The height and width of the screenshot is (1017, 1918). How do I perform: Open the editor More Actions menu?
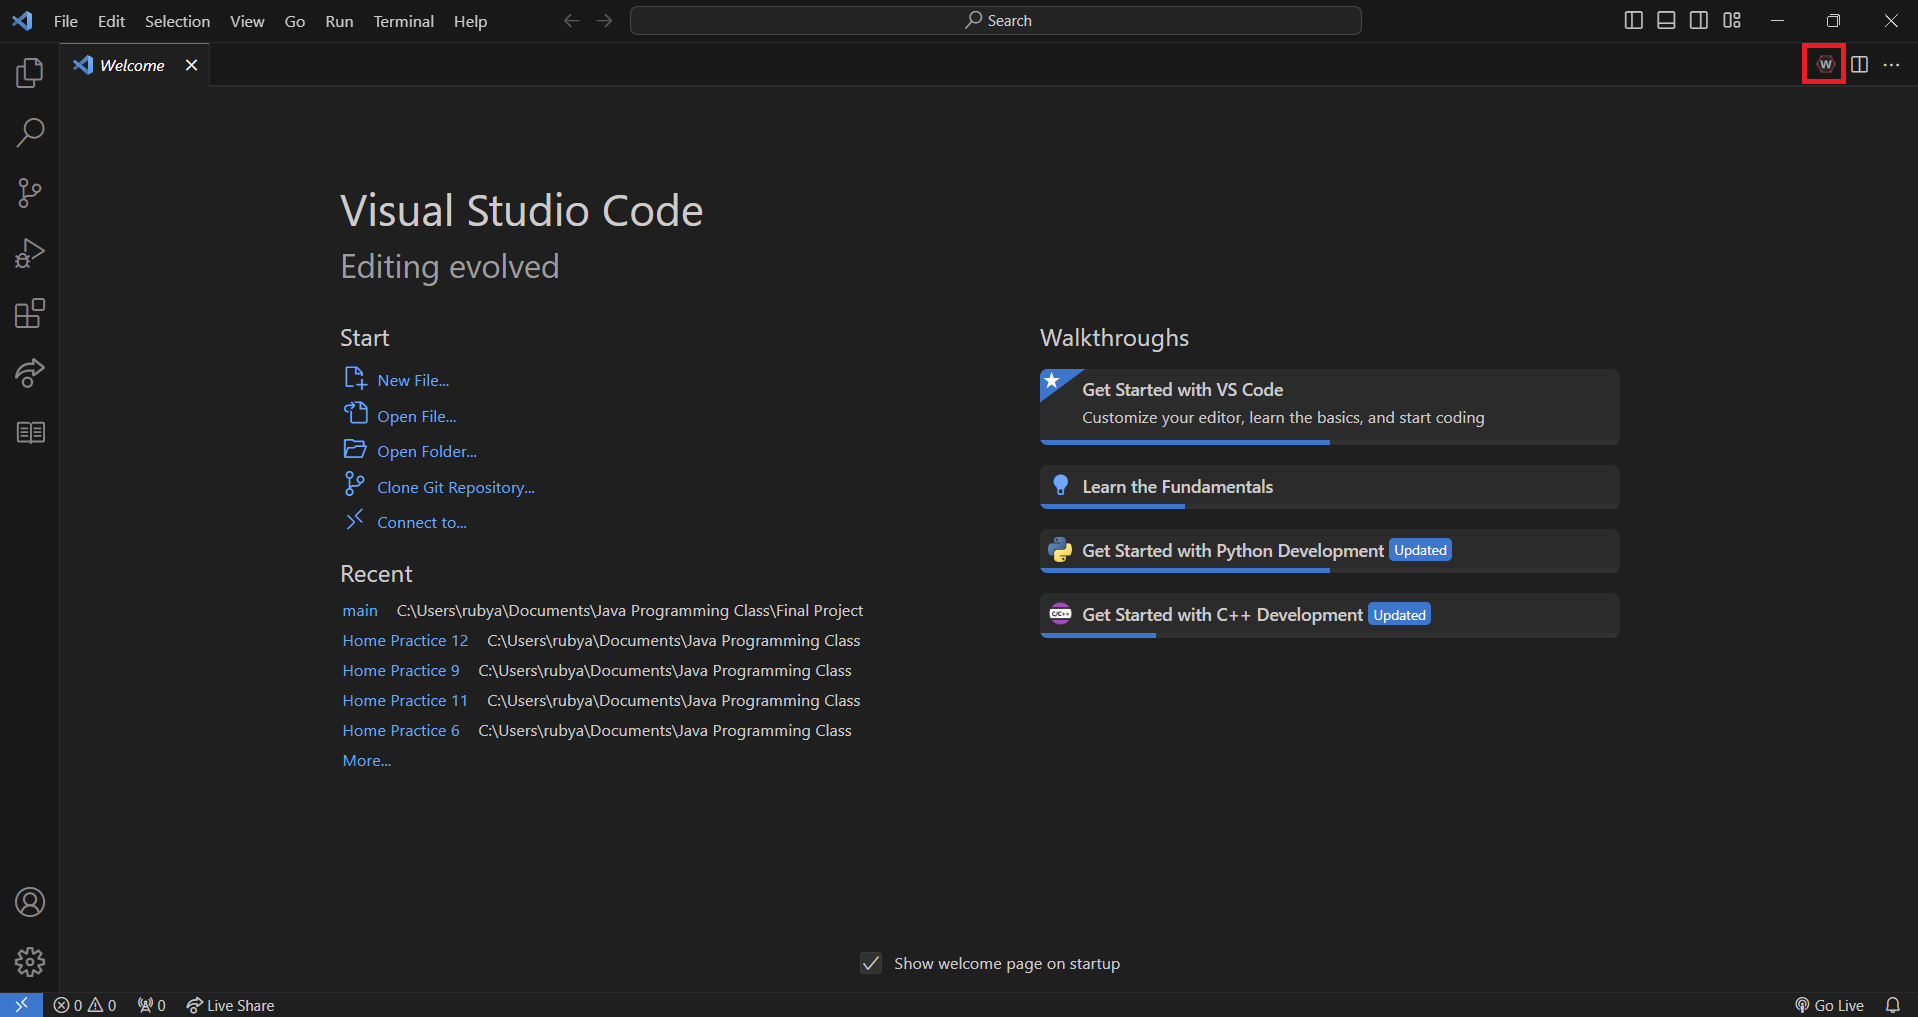[1891, 64]
